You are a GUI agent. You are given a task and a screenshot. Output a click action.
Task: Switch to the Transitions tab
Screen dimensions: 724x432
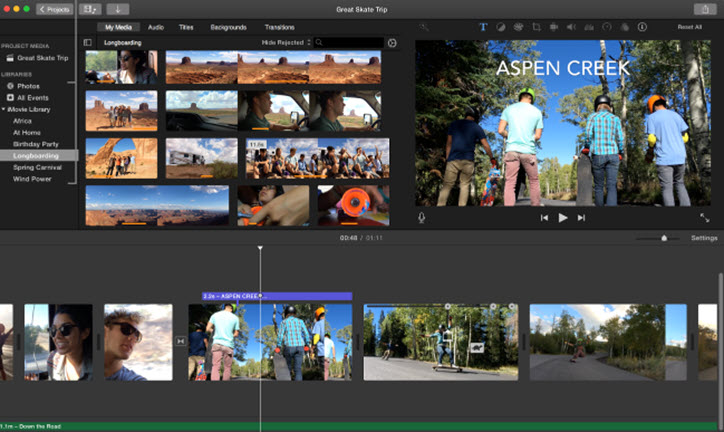[x=279, y=27]
